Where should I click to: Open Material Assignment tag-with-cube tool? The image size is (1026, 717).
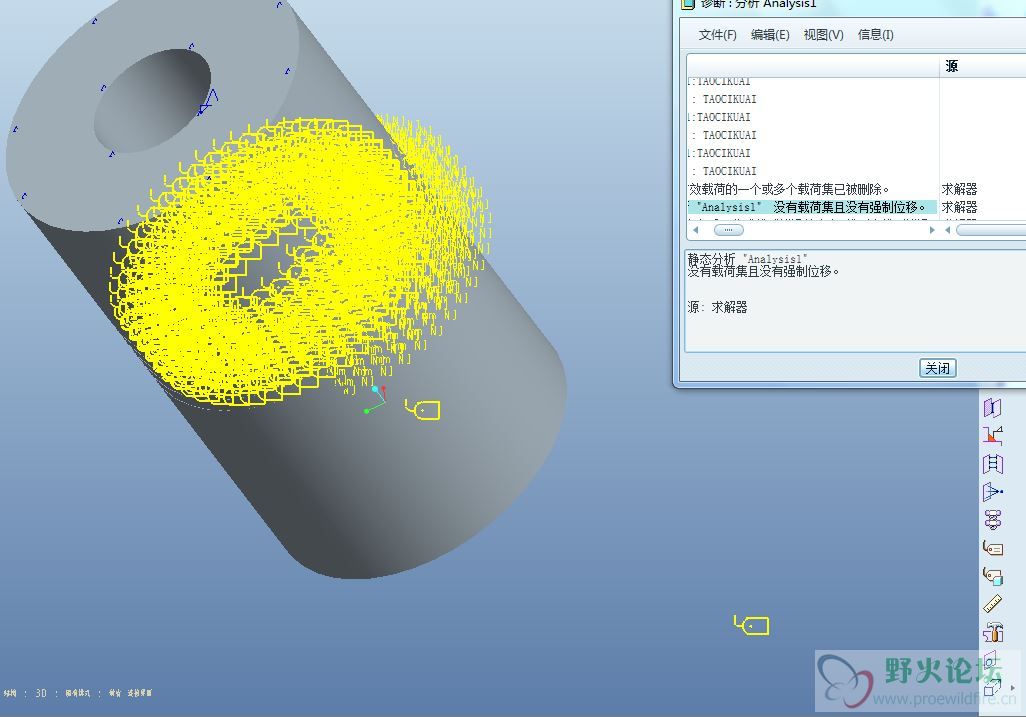coord(993,576)
